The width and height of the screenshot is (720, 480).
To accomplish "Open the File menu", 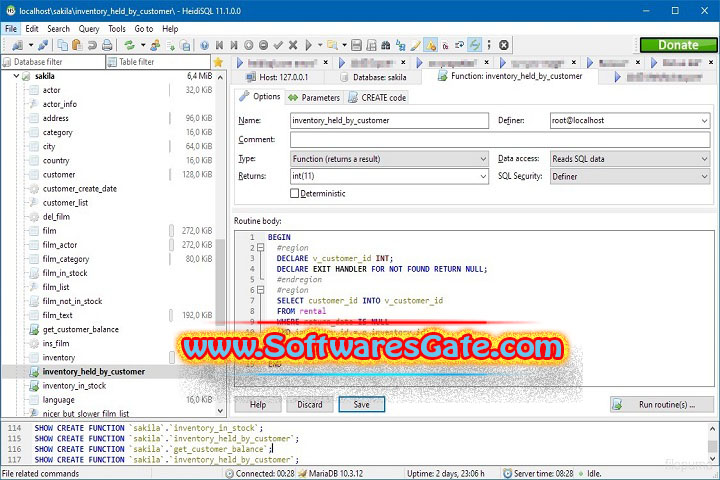I will pyautogui.click(x=11, y=28).
